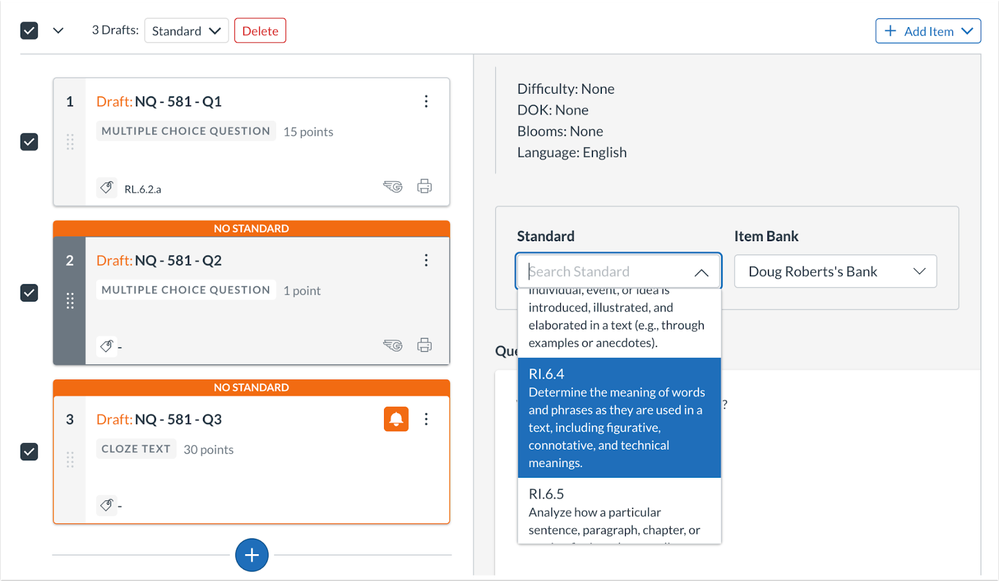Click the print icon on Q1 card
Image resolution: width=999 pixels, height=581 pixels.
click(424, 186)
